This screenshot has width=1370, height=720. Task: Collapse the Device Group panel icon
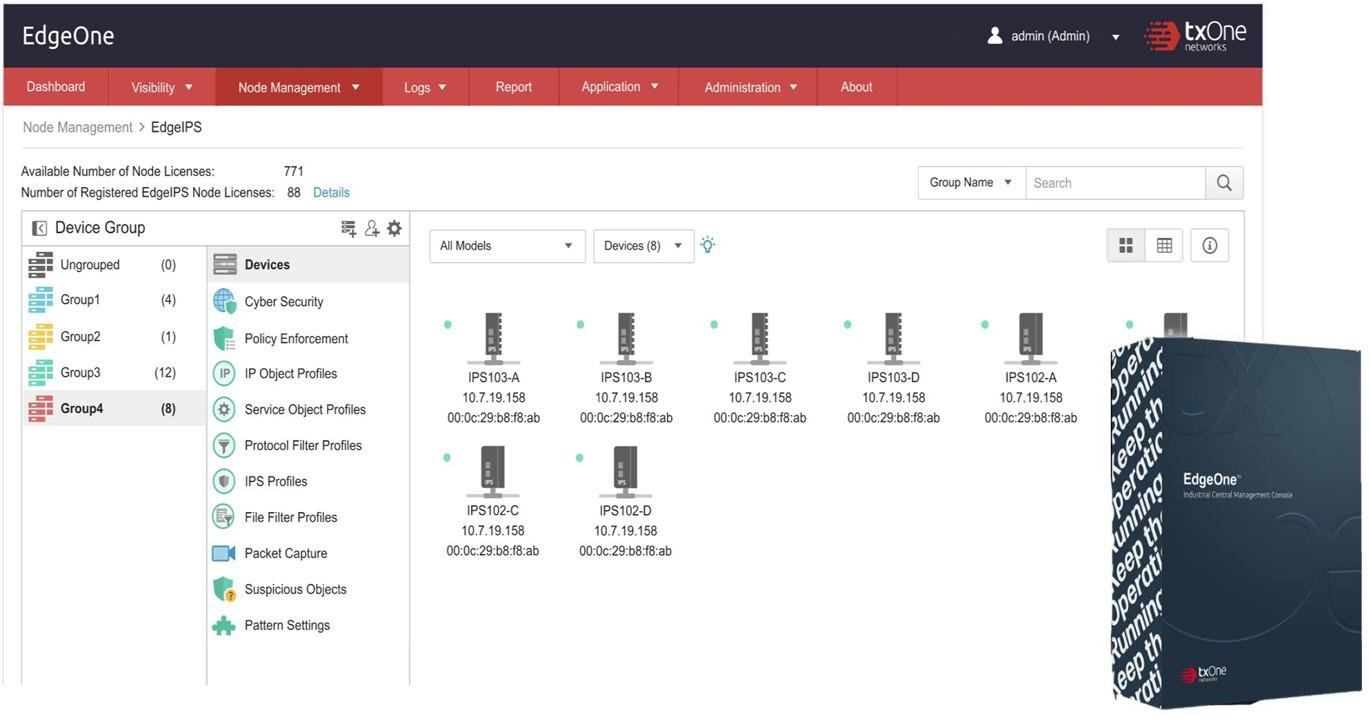point(39,228)
